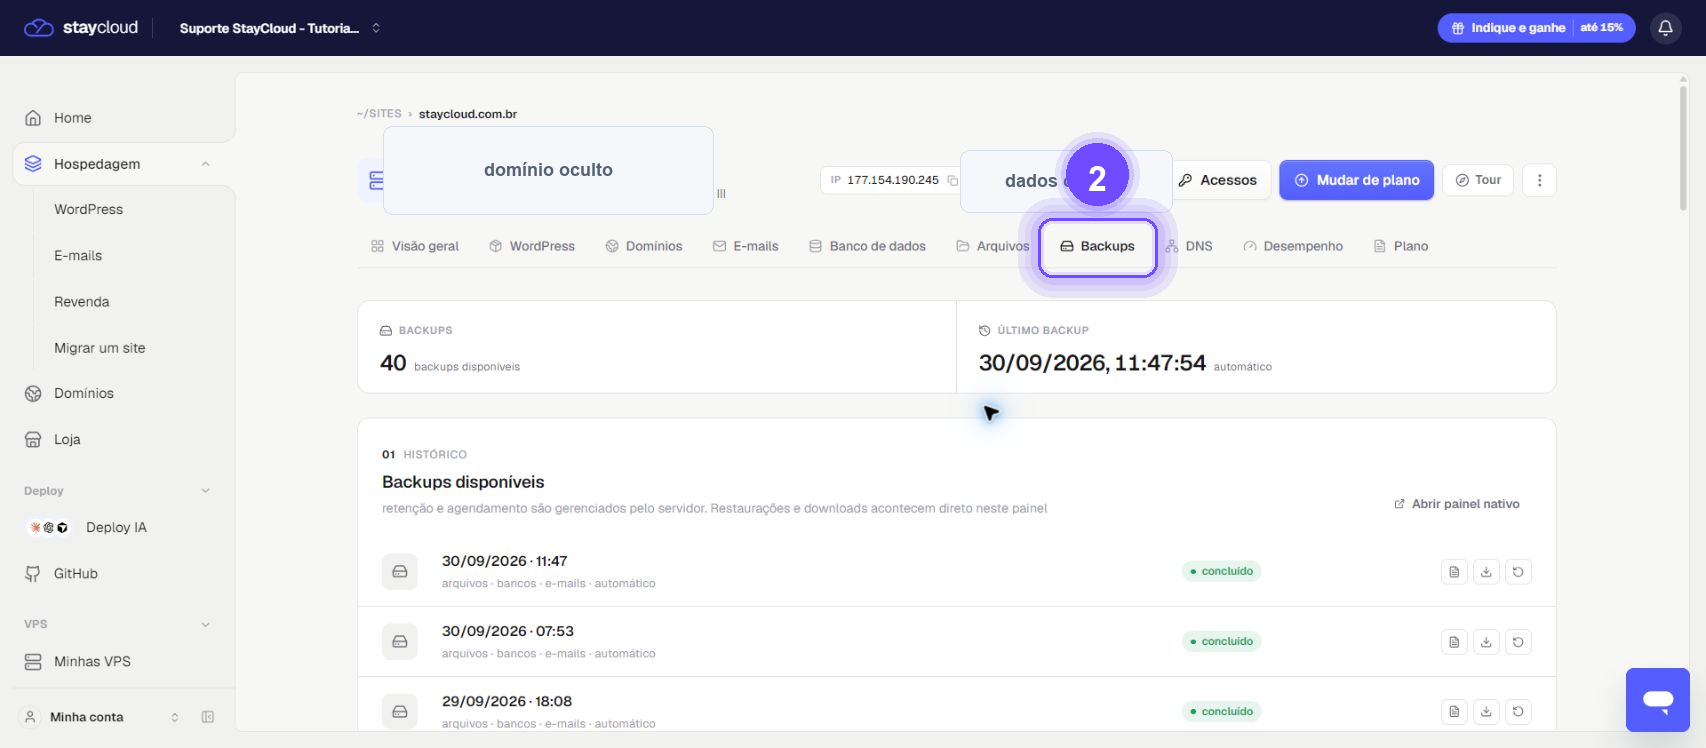Restore the 30/09/2026 11:47 backup
The height and width of the screenshot is (748, 1706).
[1518, 572]
